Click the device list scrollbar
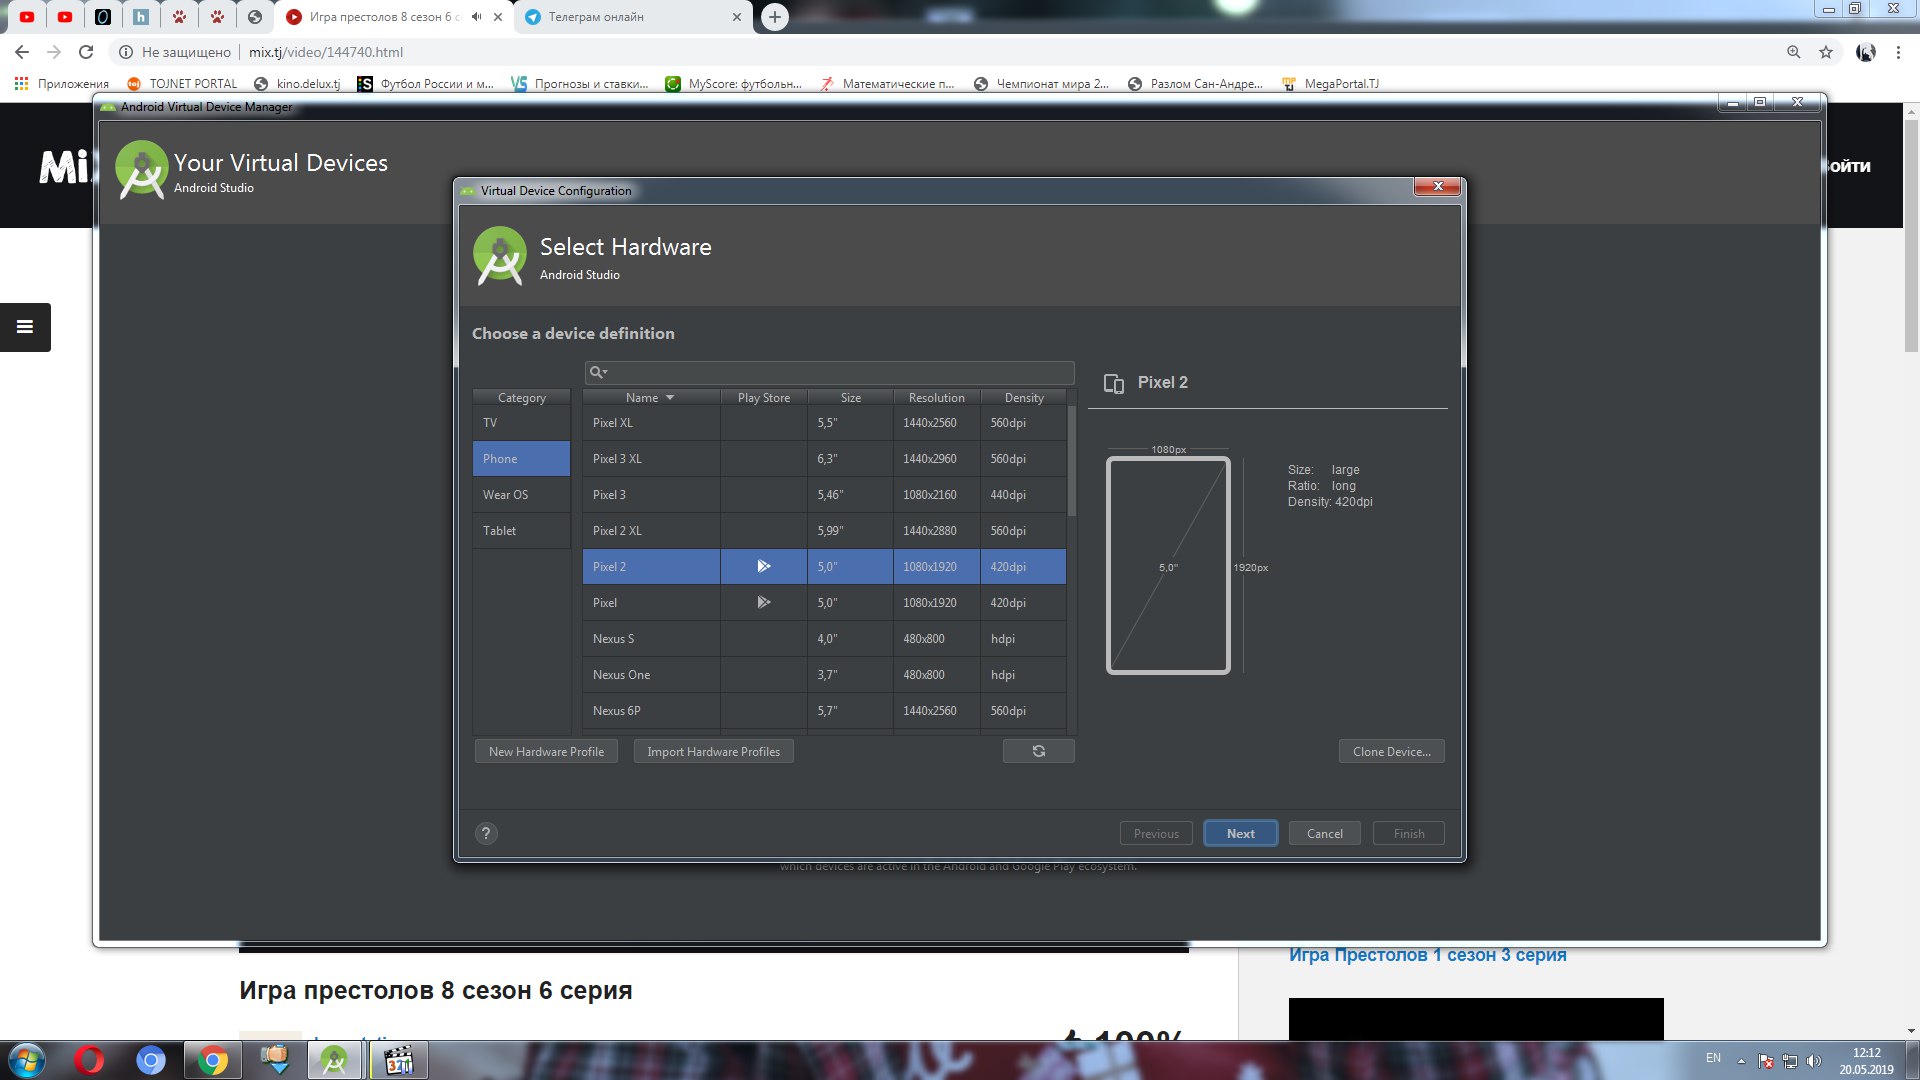This screenshot has width=1920, height=1080. pyautogui.click(x=1072, y=461)
